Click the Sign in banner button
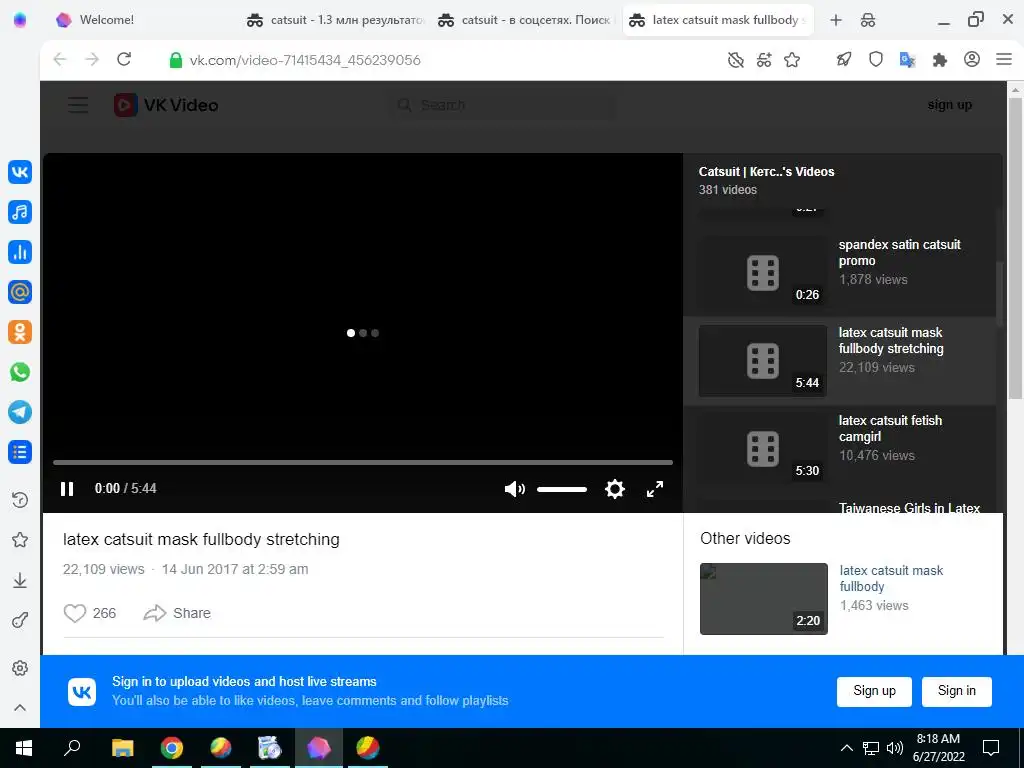The image size is (1024, 768). coord(957,691)
